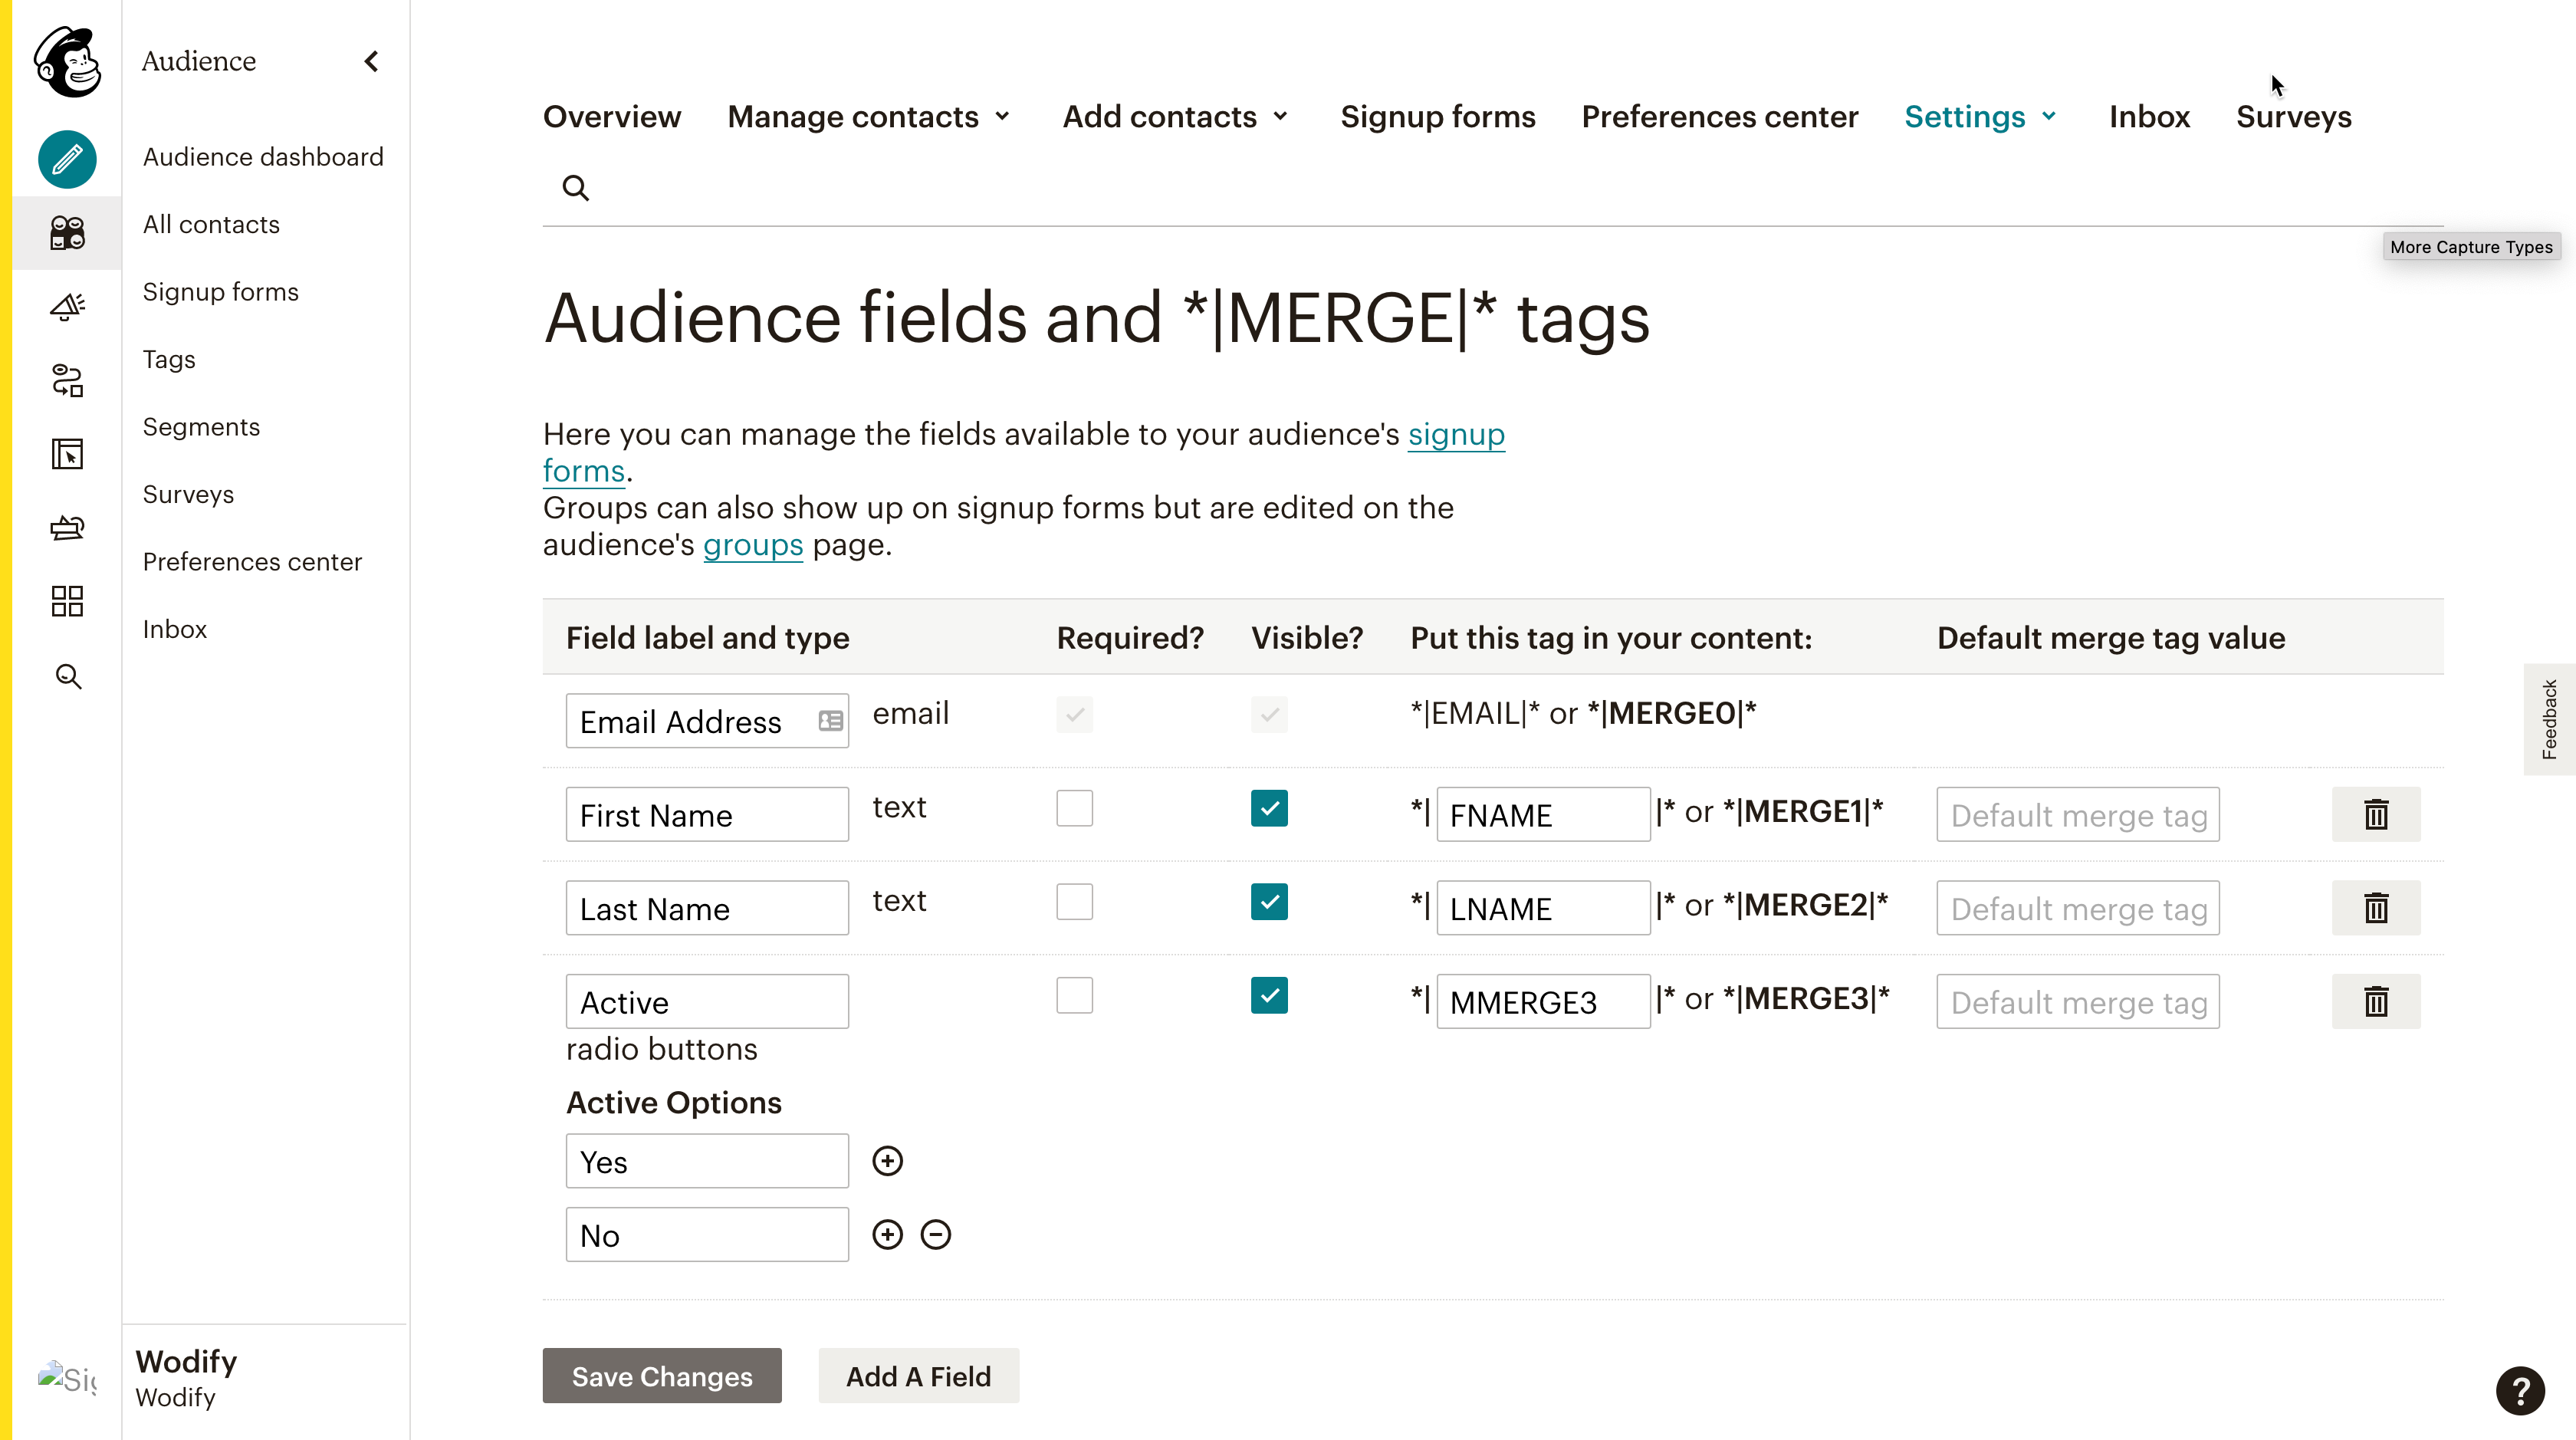
Task: Open the Signup forms tab
Action: pyautogui.click(x=1437, y=117)
